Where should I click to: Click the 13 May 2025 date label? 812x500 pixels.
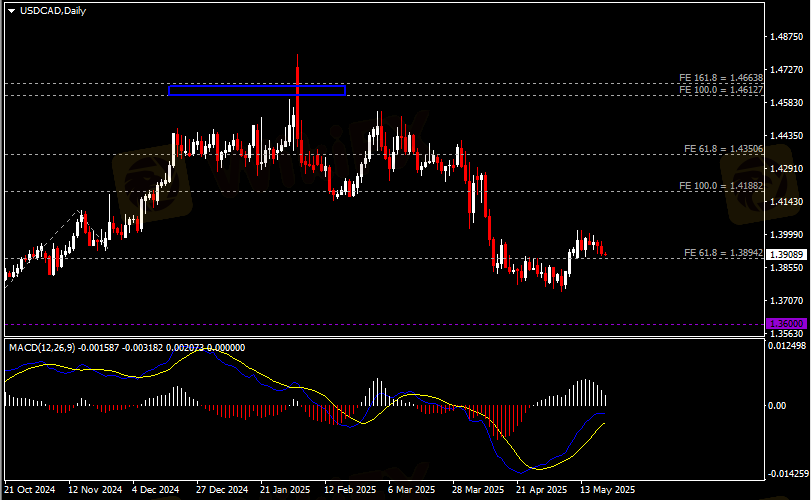point(607,489)
